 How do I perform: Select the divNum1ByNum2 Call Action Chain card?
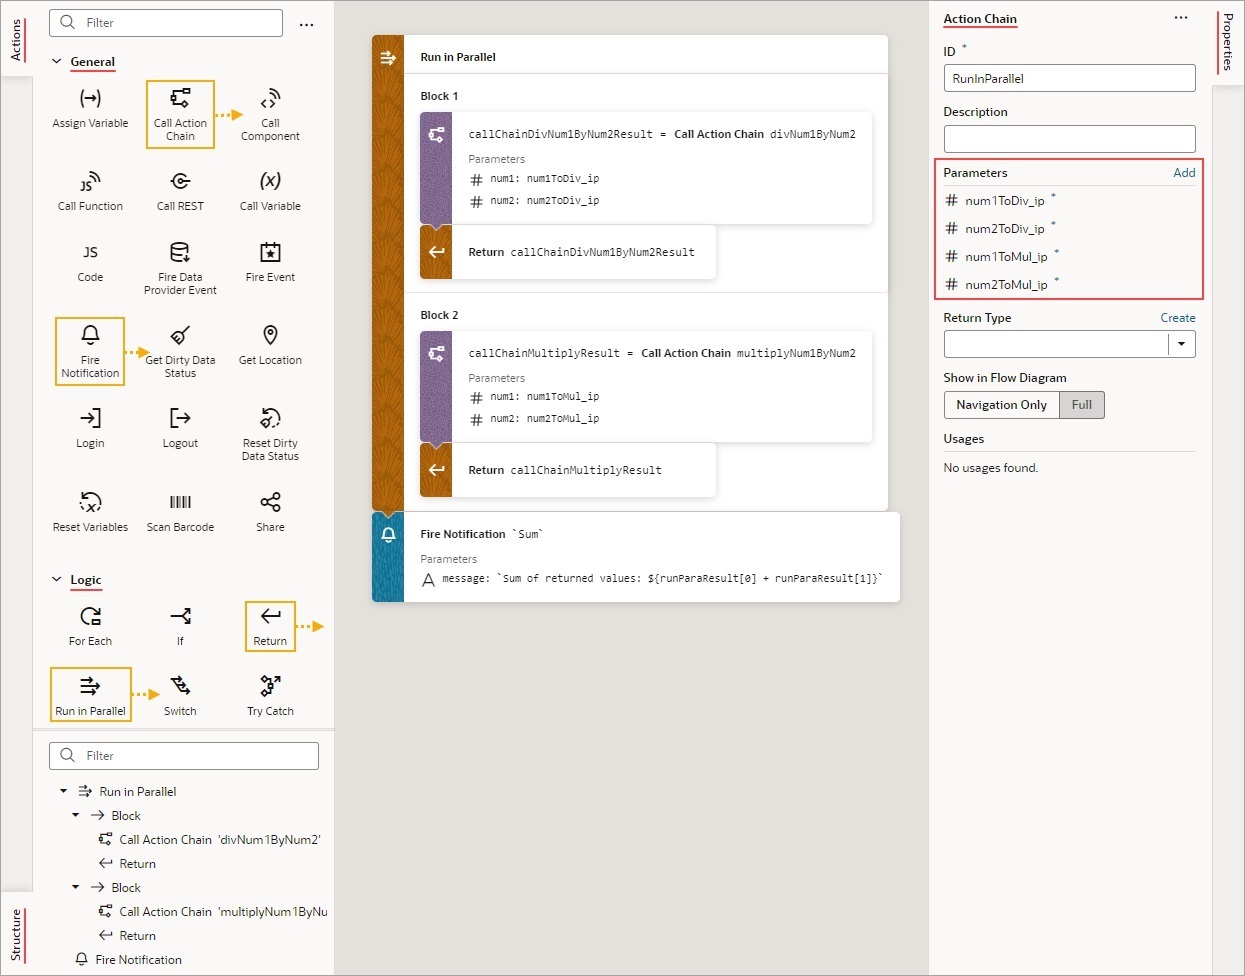coord(646,169)
